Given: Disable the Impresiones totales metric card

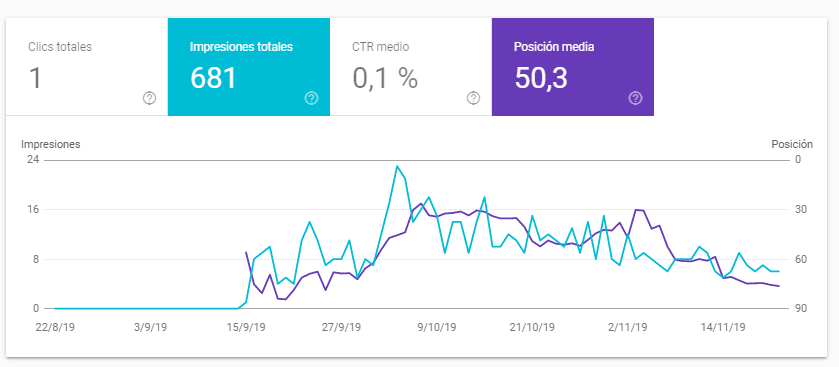Looking at the screenshot, I should 249,67.
